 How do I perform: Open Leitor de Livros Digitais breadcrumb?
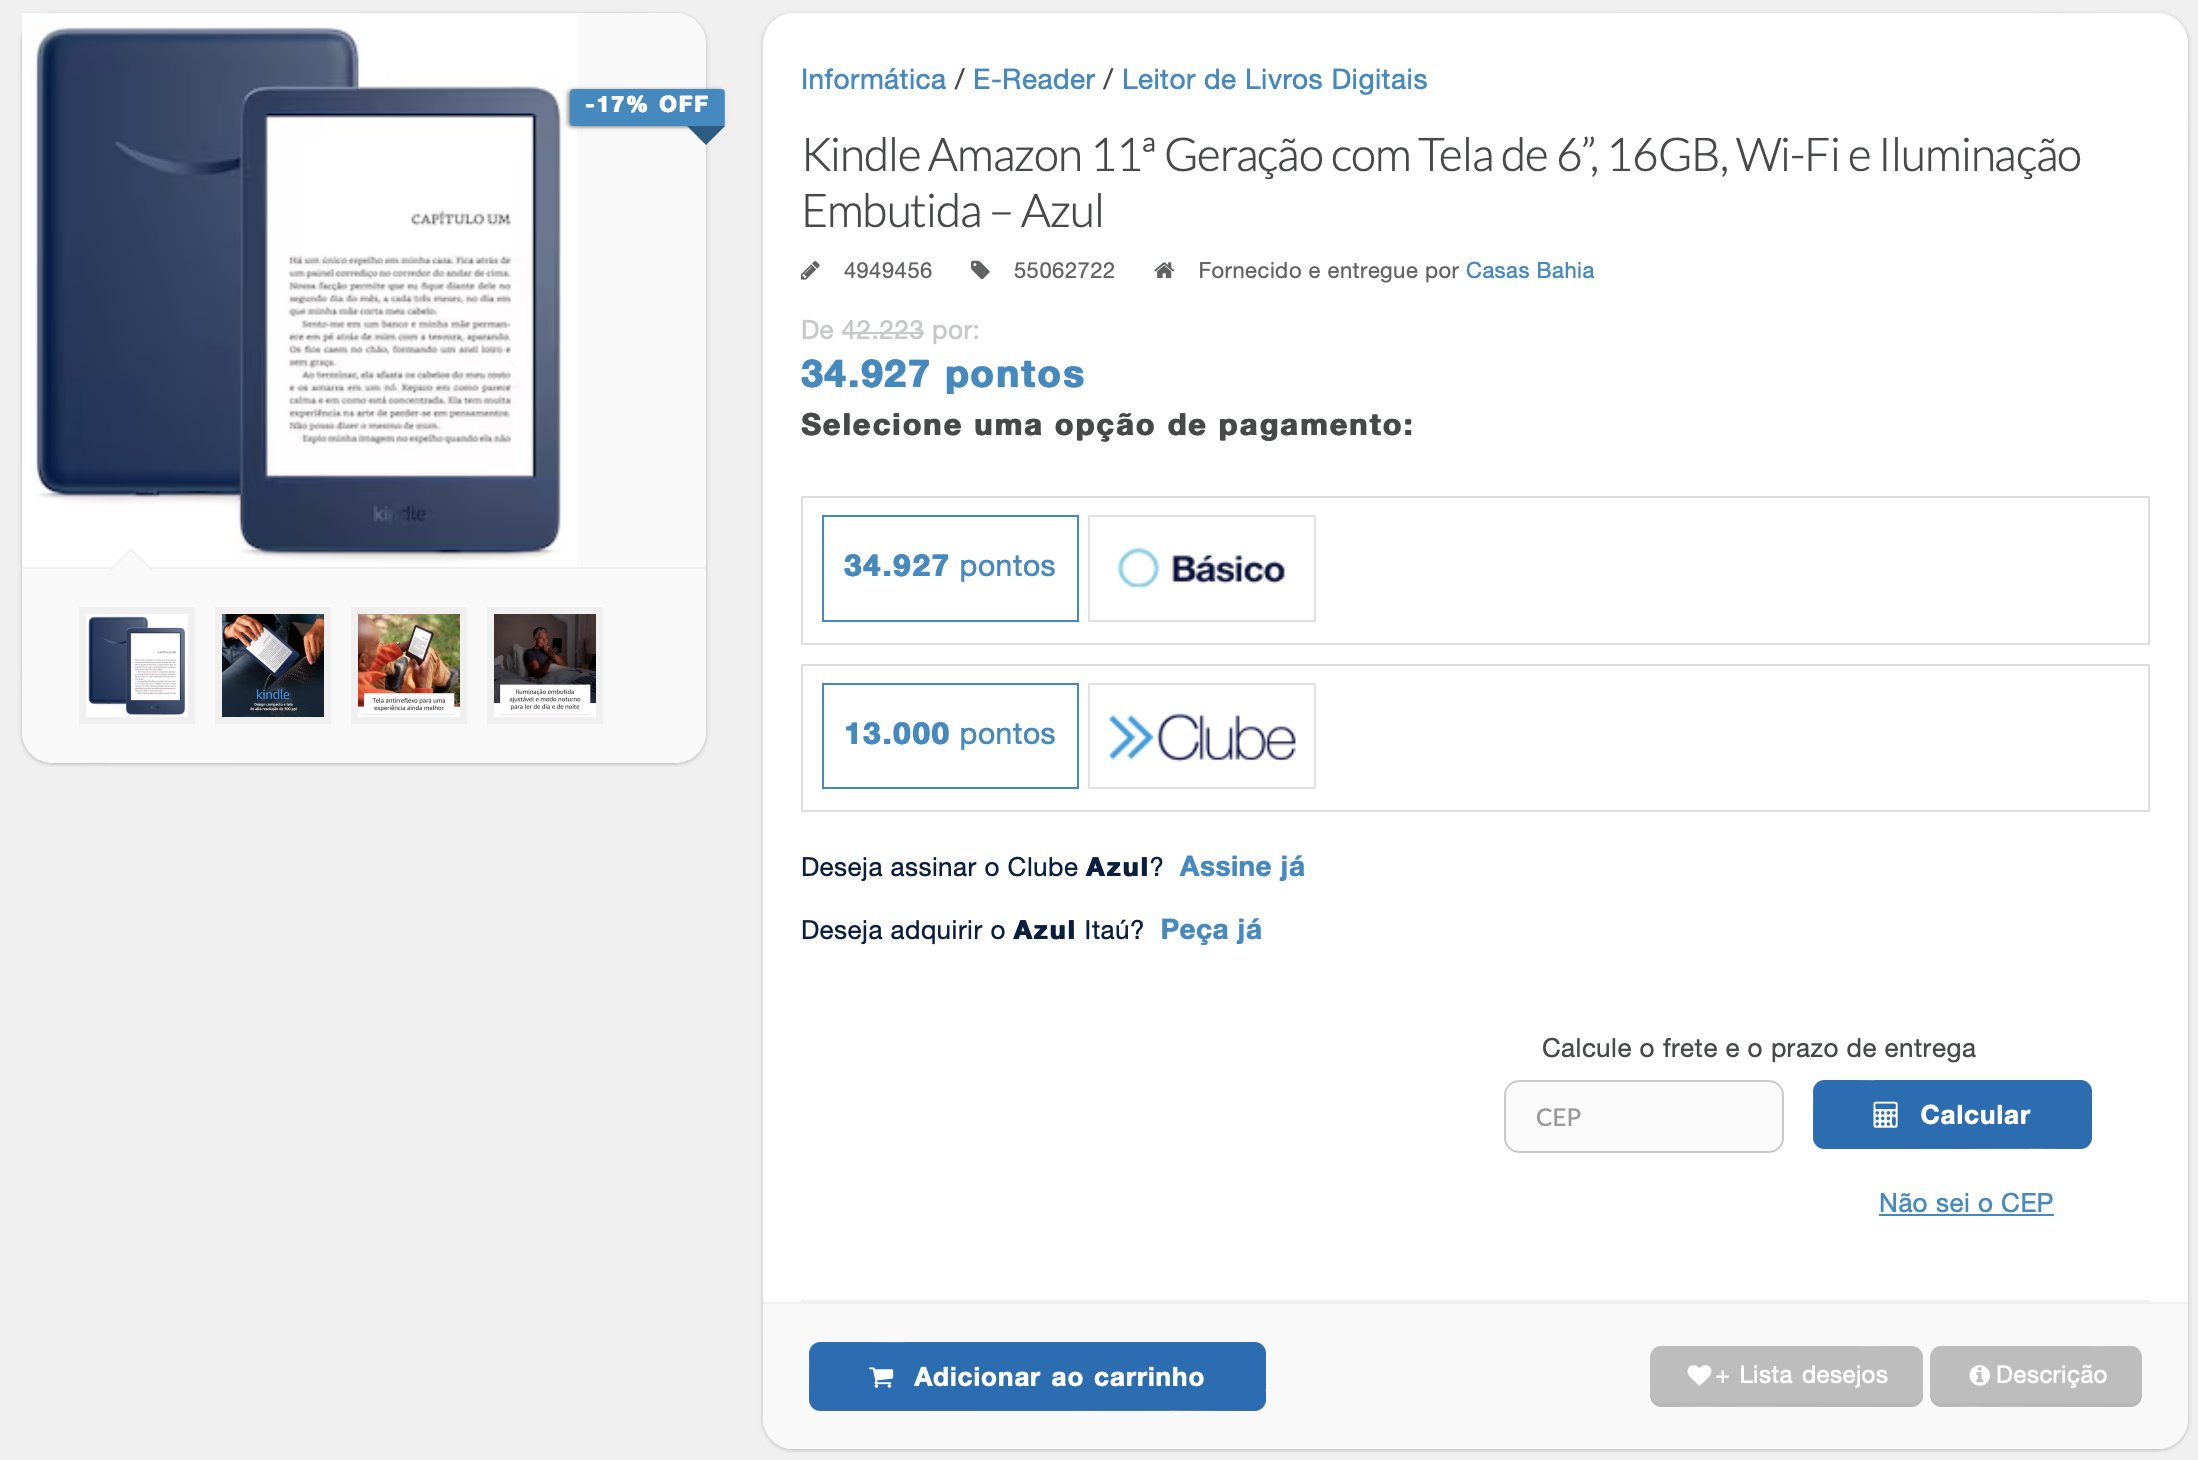point(1274,79)
